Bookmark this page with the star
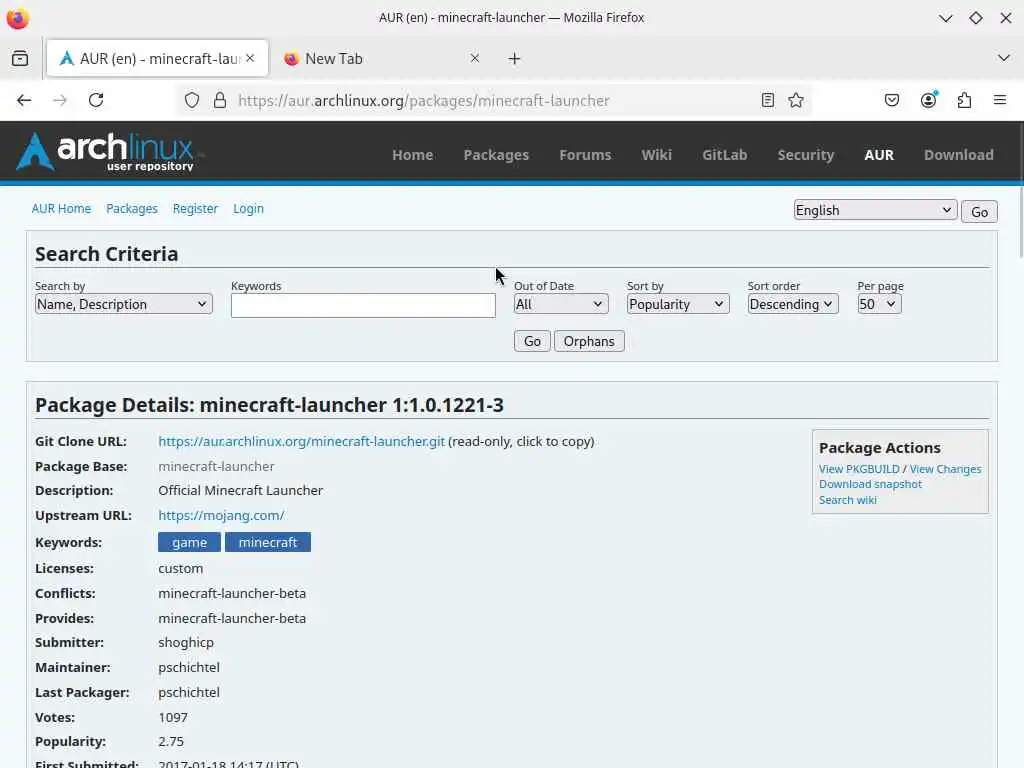1024x768 pixels. [x=795, y=101]
